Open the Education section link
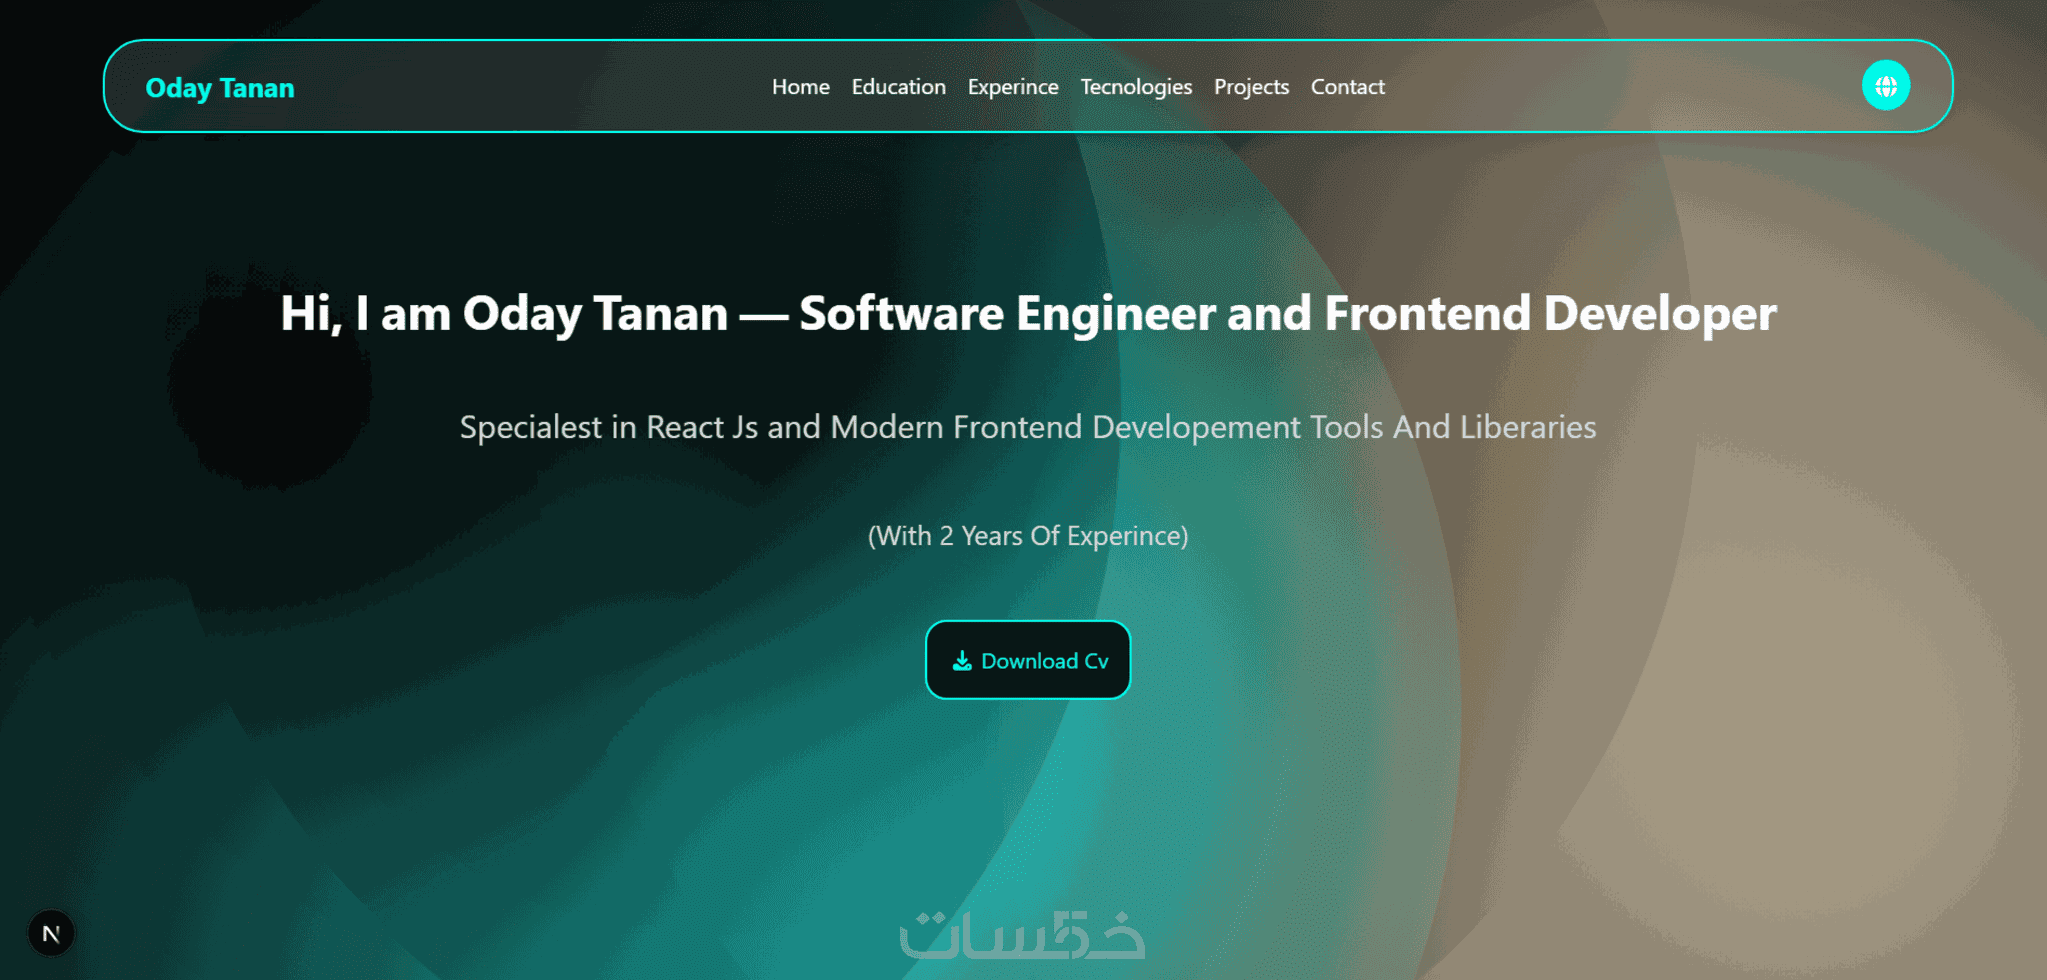Viewport: 2047px width, 980px height. click(898, 87)
